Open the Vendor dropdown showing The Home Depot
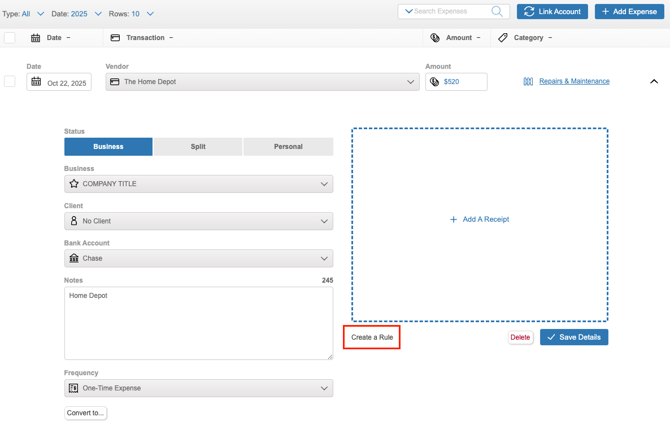The height and width of the screenshot is (426, 670). coord(262,82)
